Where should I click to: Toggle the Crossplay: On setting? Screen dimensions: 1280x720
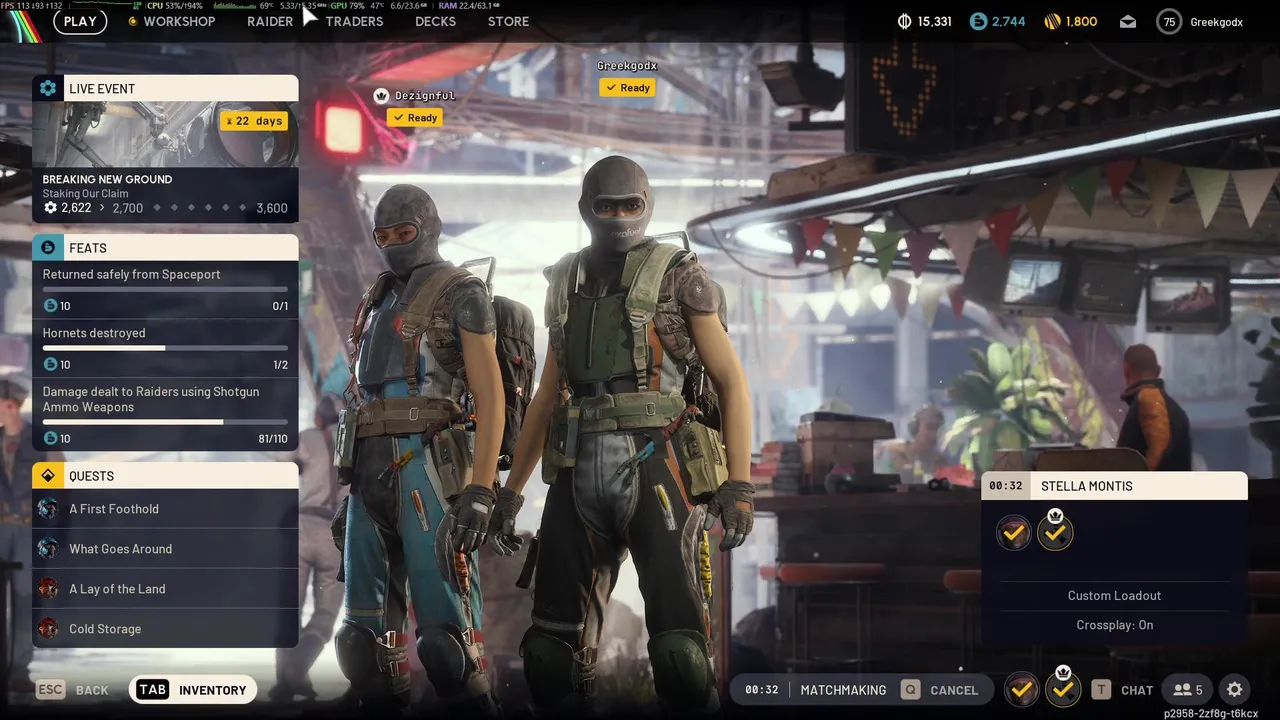coord(1114,625)
